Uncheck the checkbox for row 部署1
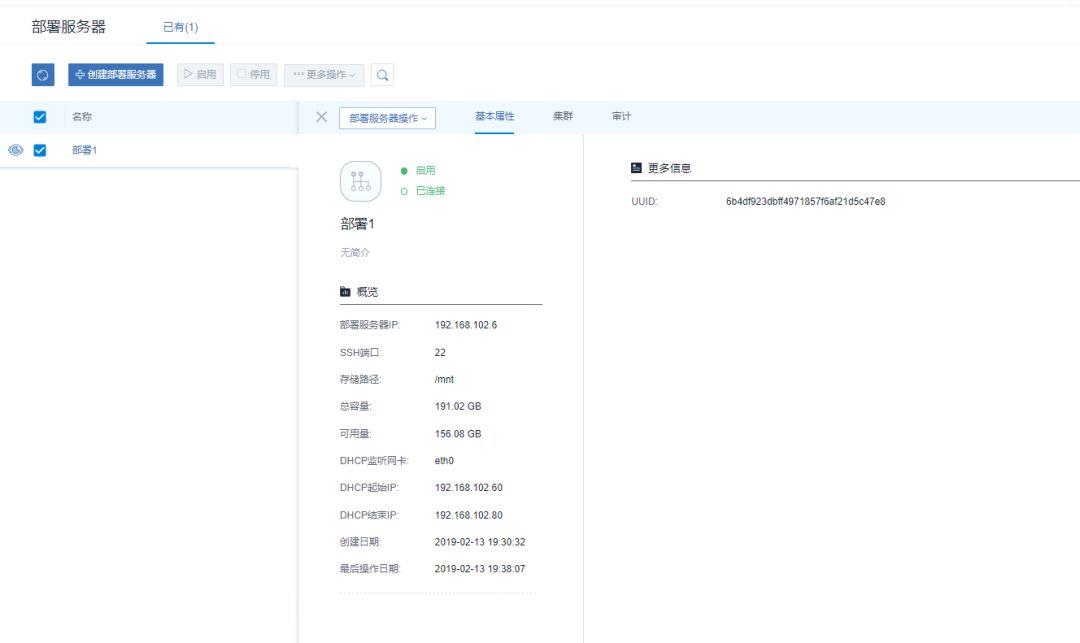Image resolution: width=1080 pixels, height=643 pixels. click(x=41, y=150)
